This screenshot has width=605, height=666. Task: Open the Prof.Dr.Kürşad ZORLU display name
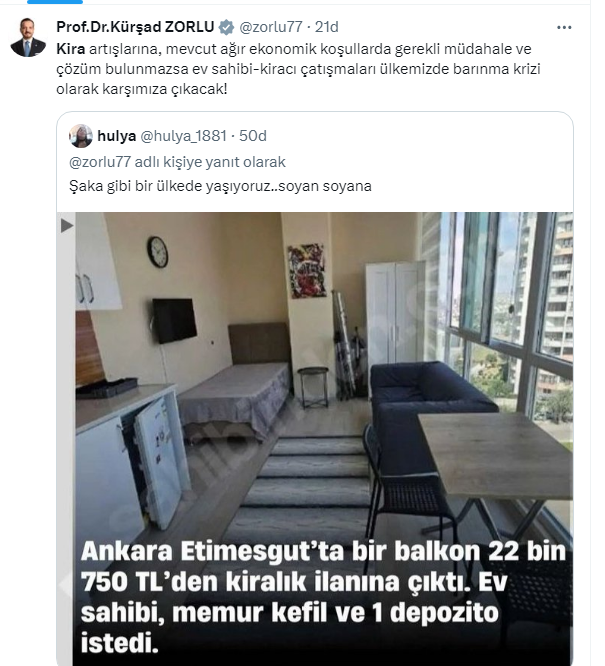click(135, 27)
